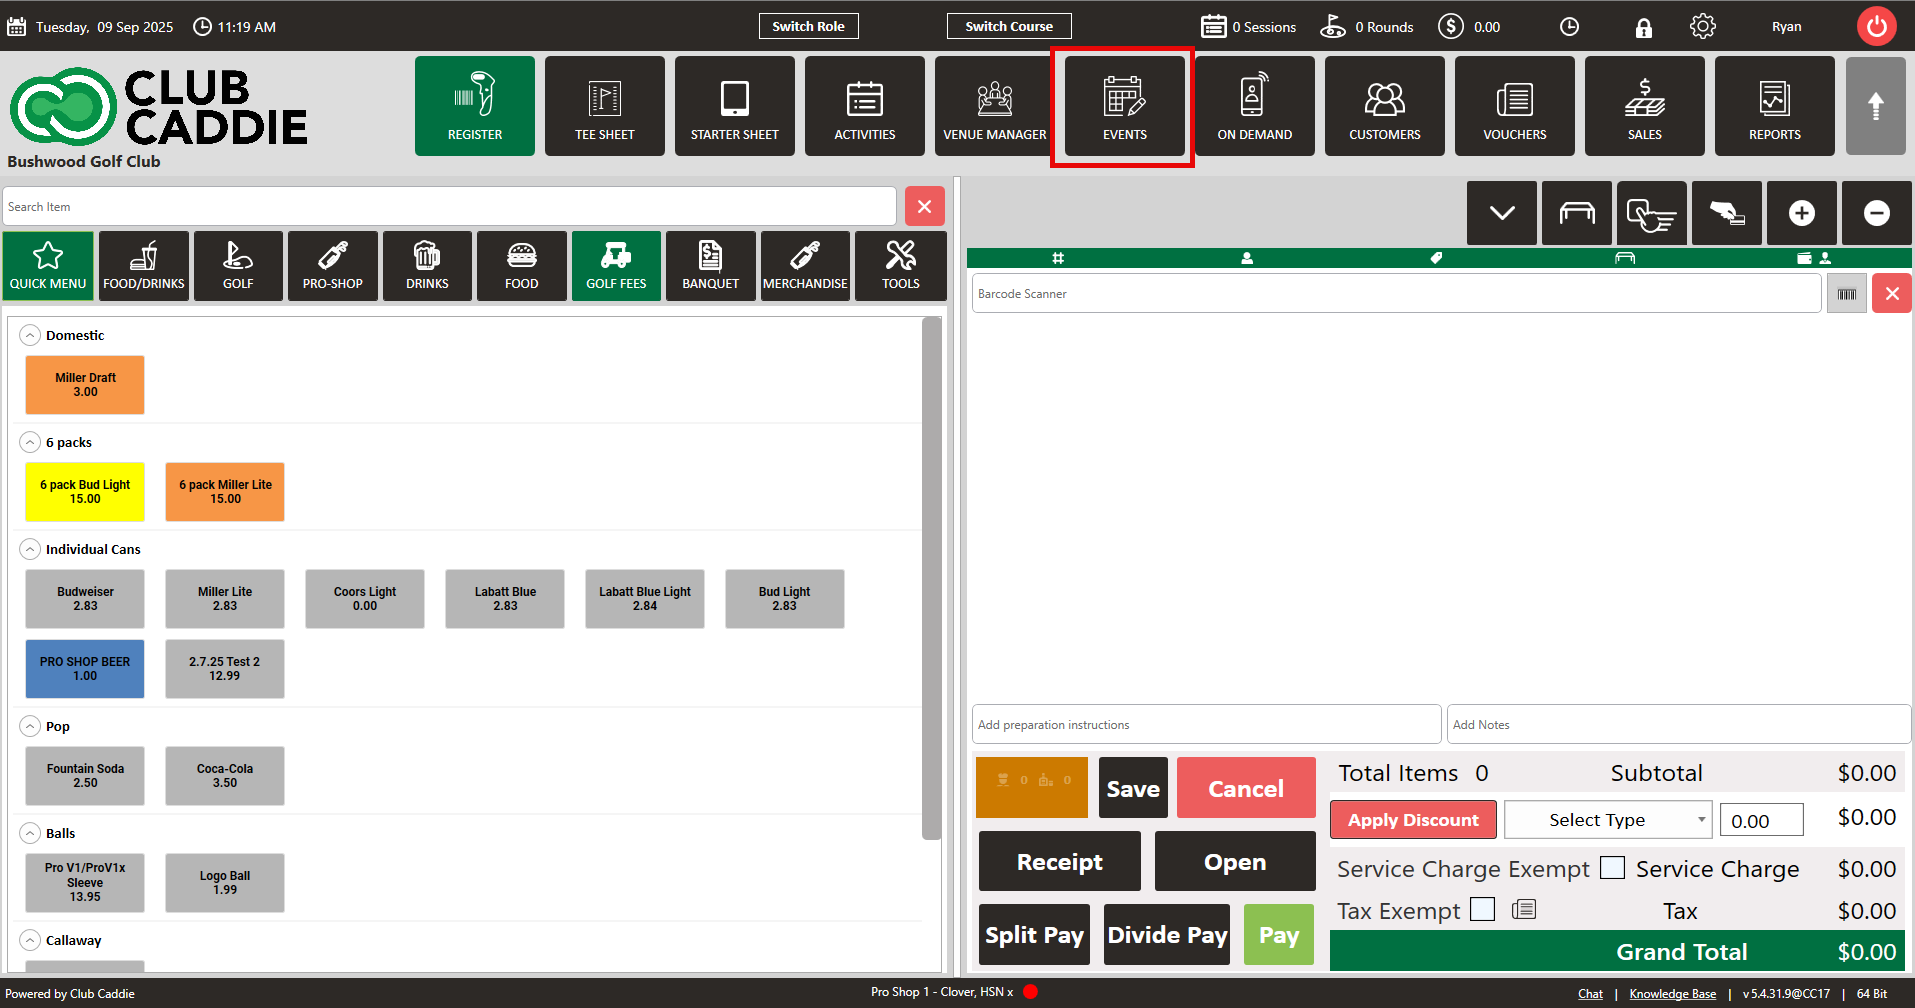Add the yellow 6 pack Bud Light item

click(85, 492)
